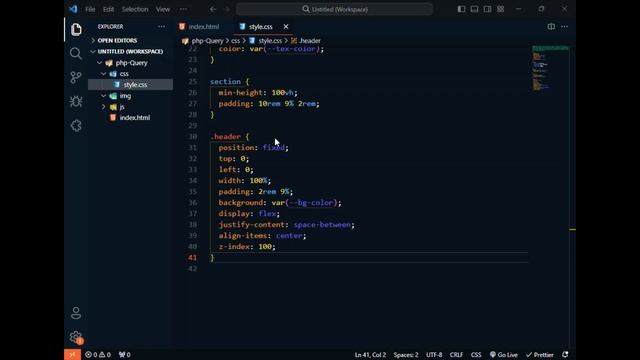Click the remote window indicator

(x=72, y=355)
